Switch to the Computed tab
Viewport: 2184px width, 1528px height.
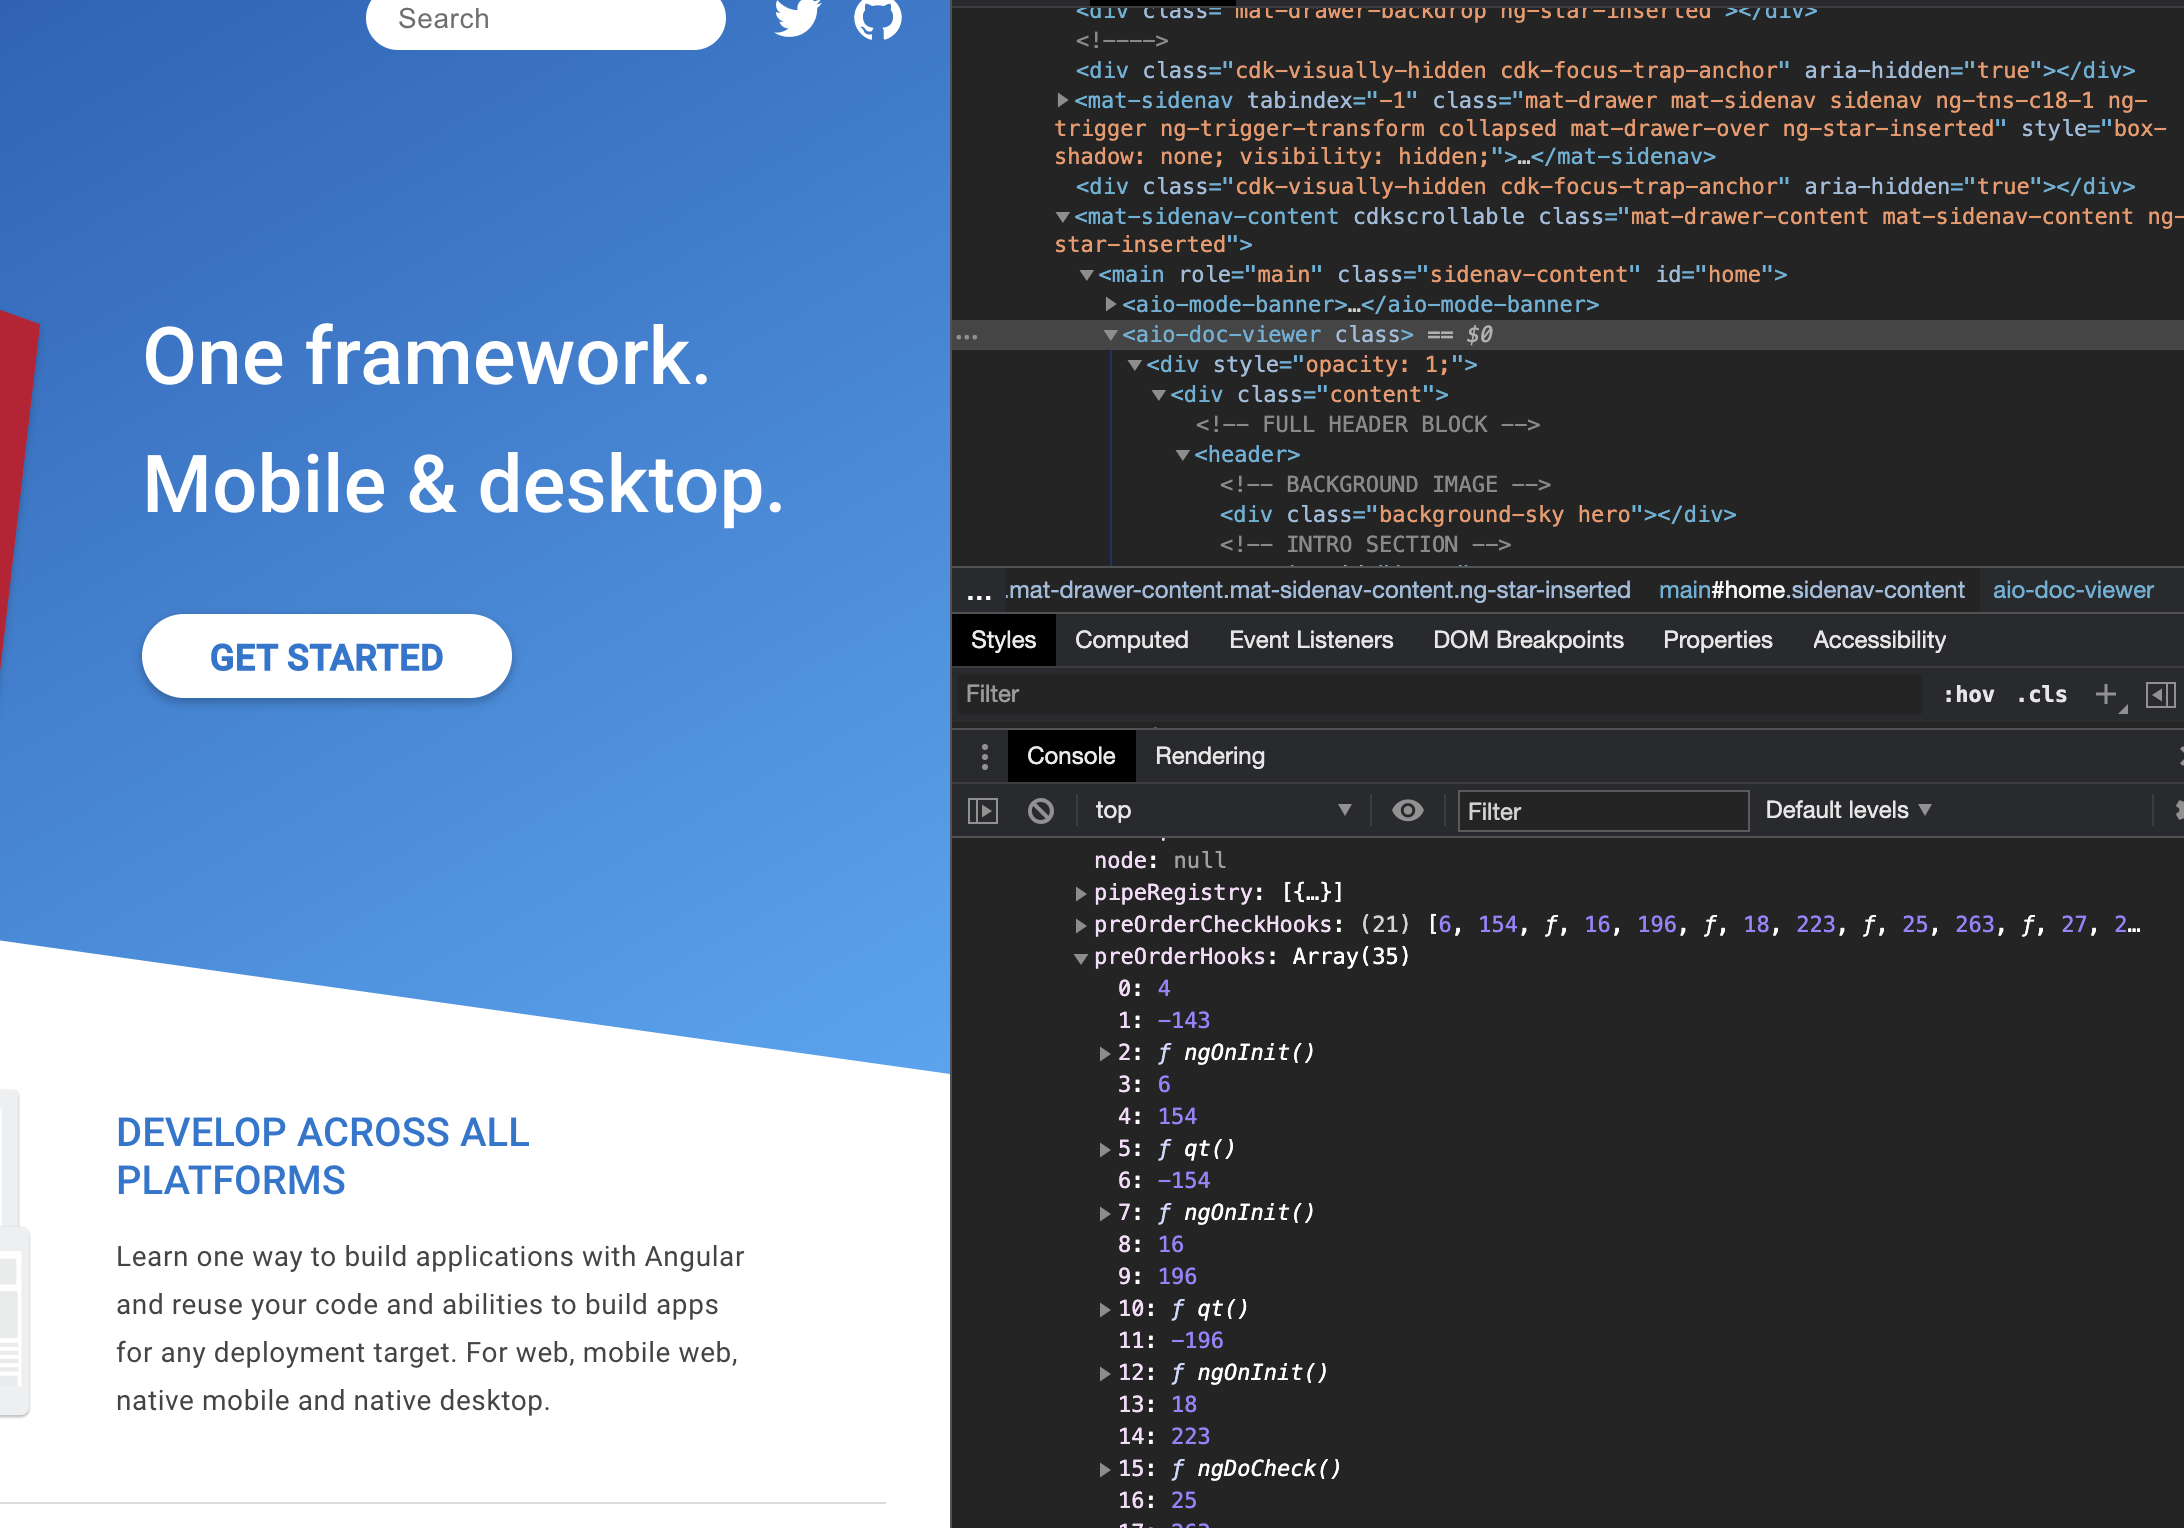coord(1131,640)
